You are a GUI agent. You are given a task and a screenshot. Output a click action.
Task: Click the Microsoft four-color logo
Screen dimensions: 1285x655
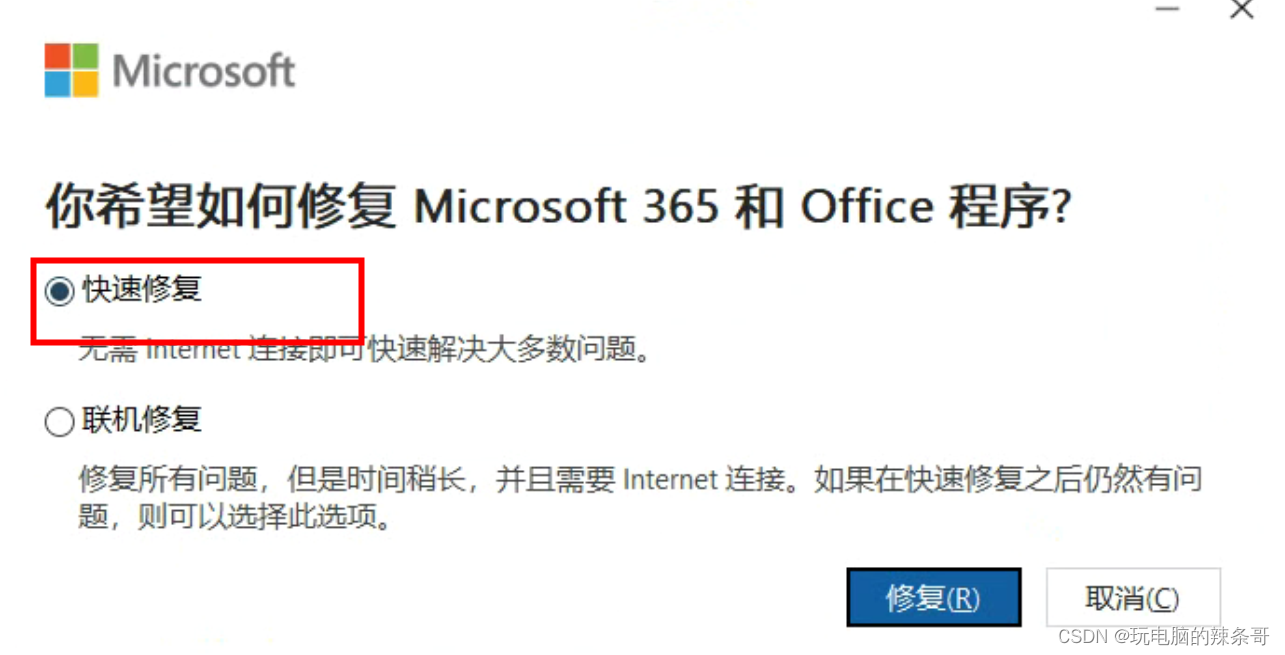click(72, 70)
